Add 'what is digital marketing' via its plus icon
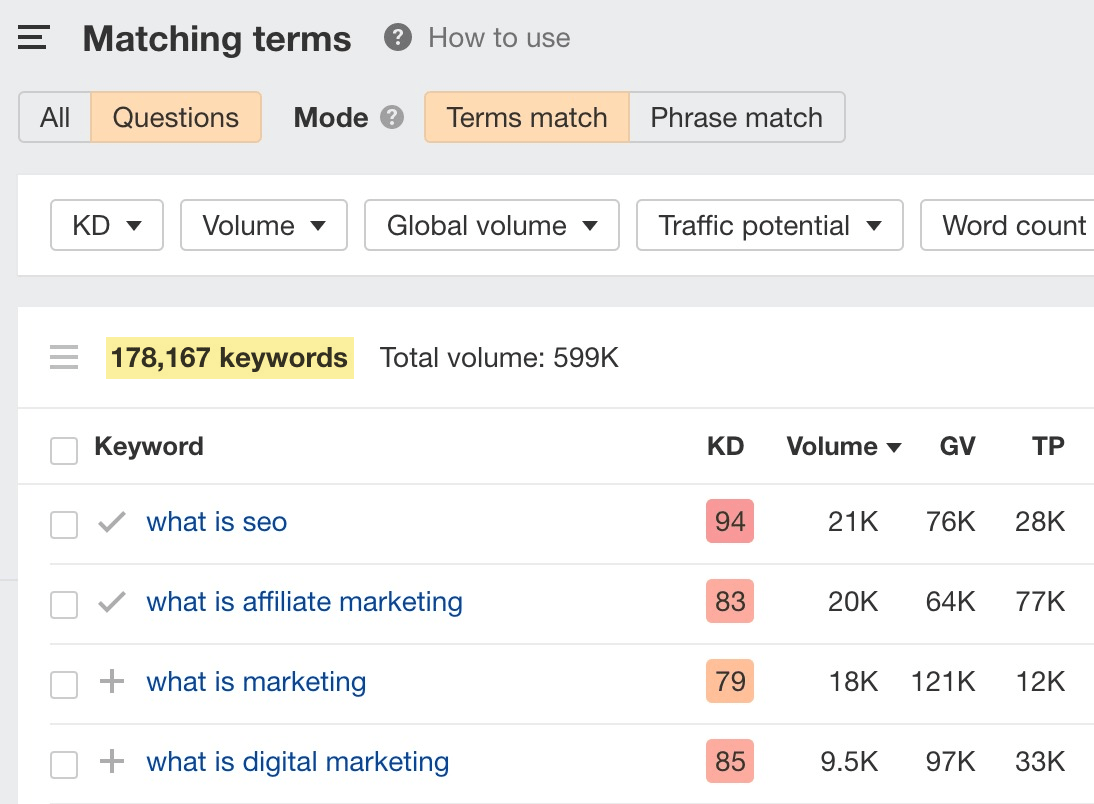Viewport: 1094px width, 804px height. (111, 762)
